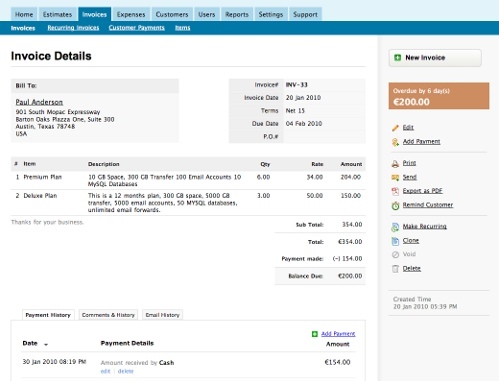Click the Sub Total 354.00 value
This screenshot has height=381, width=499.
[352, 225]
